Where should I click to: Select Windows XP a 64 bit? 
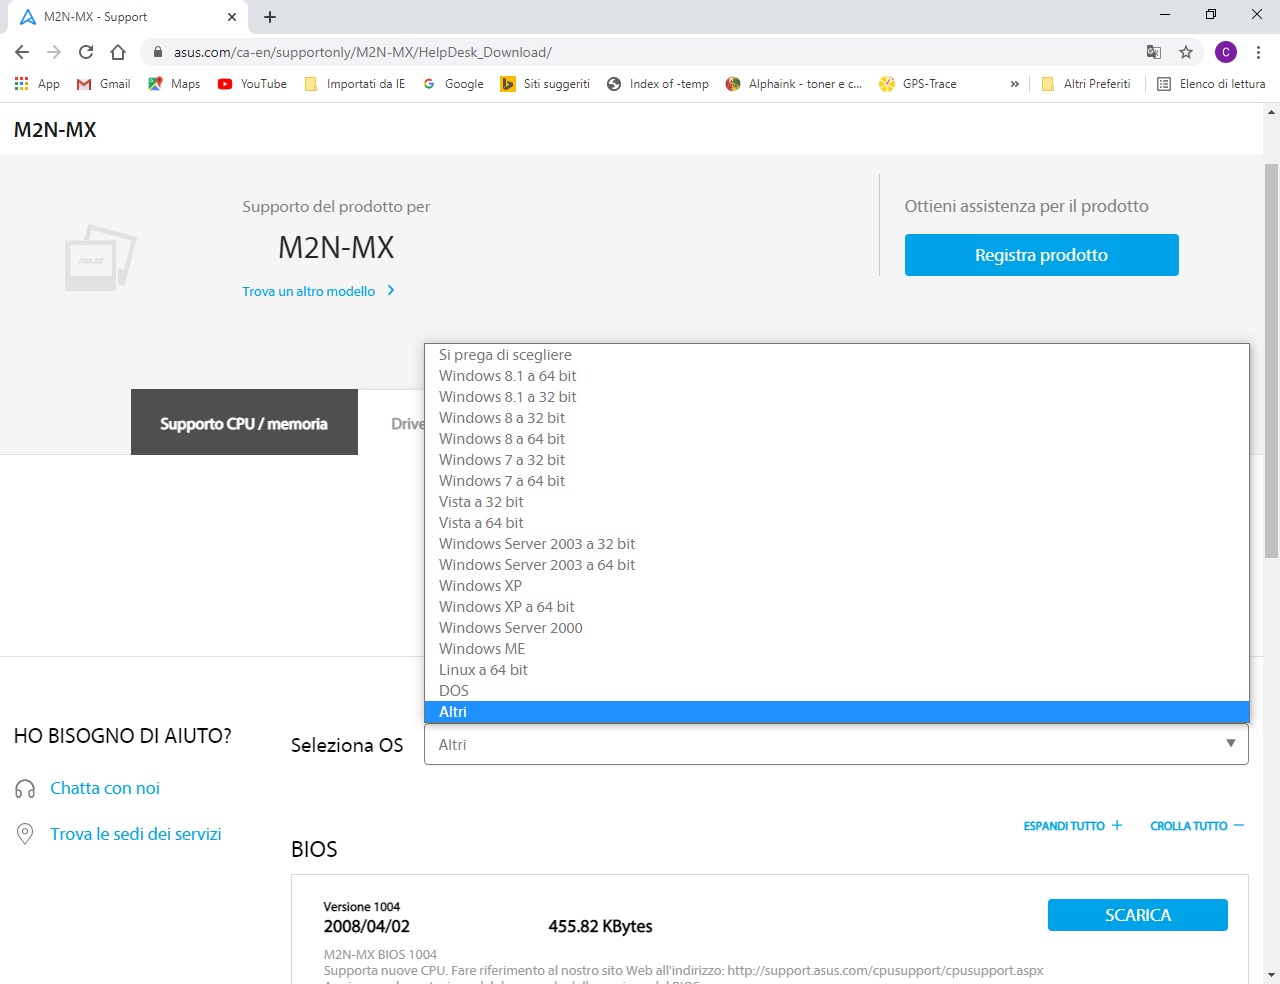pyautogui.click(x=836, y=607)
